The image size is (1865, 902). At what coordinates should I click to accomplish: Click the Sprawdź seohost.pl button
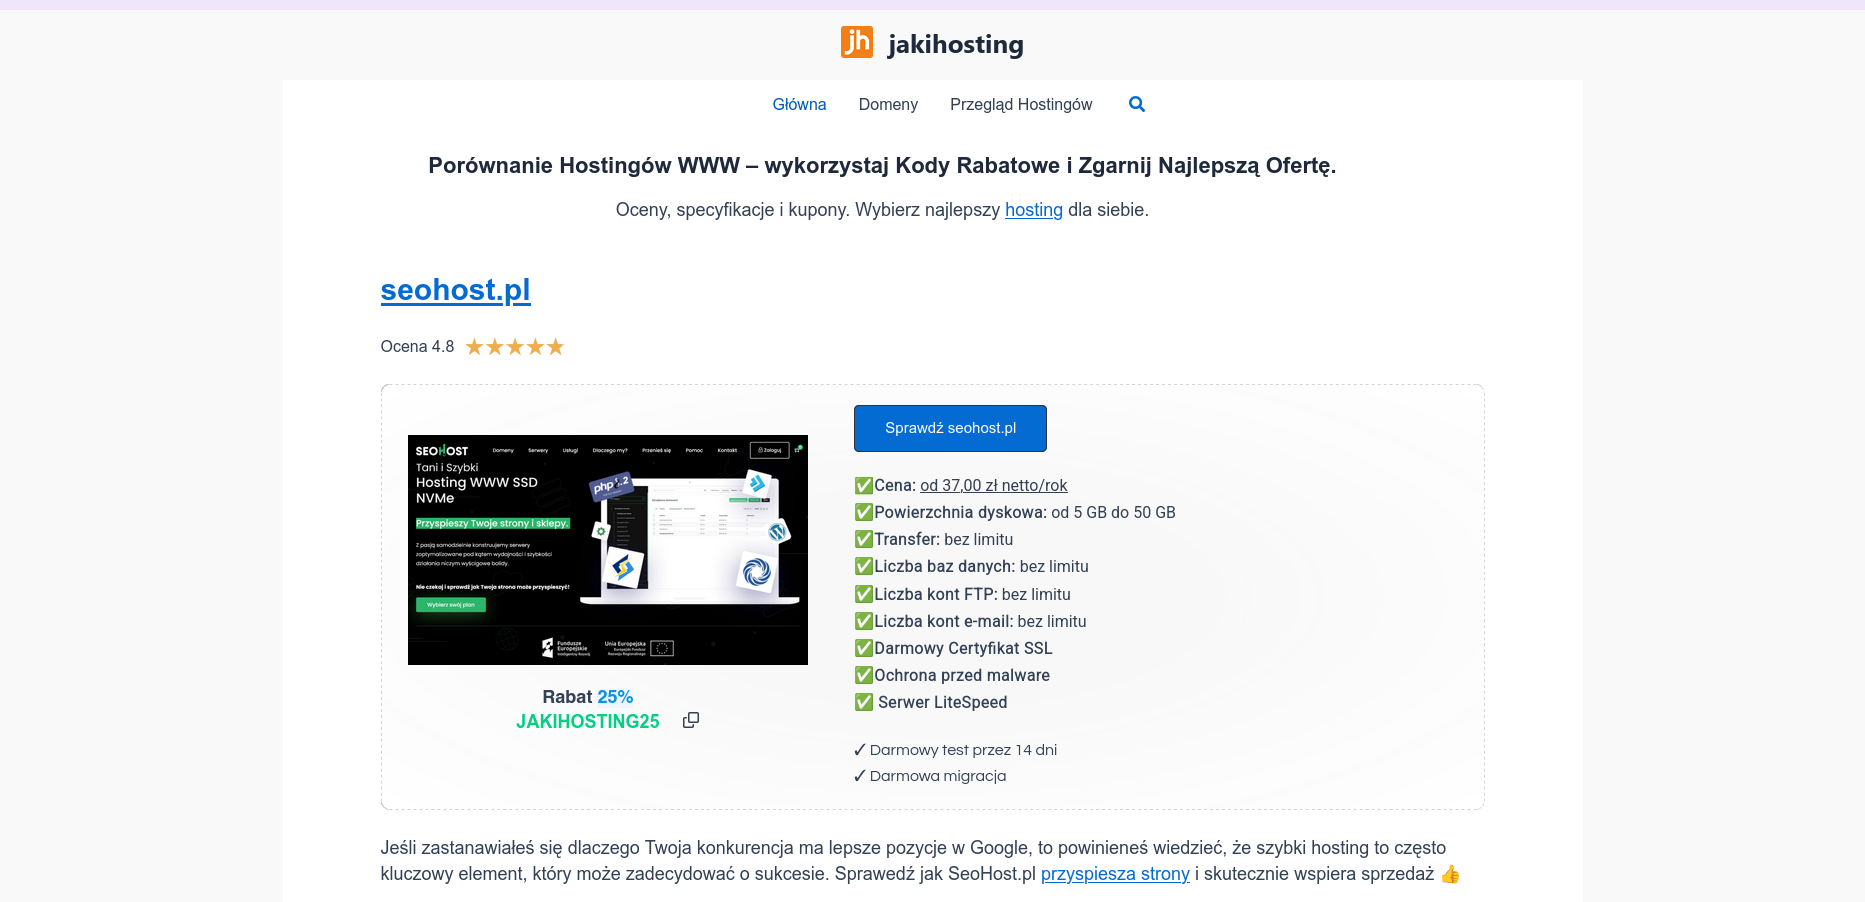coord(950,428)
